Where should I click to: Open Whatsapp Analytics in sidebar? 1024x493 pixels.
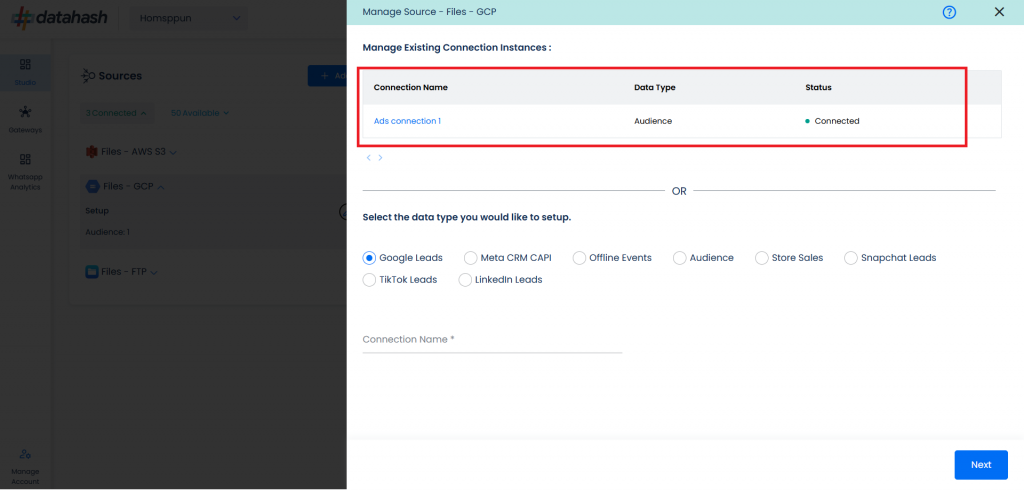click(x=25, y=173)
